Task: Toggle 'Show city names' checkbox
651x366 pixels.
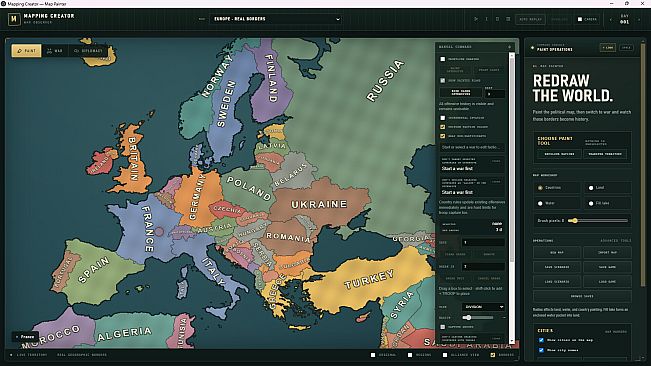Action: [541, 350]
